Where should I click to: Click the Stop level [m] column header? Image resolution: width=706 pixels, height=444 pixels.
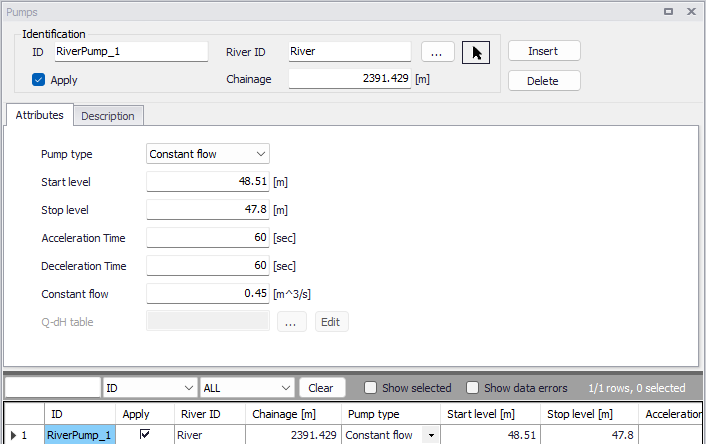589,414
